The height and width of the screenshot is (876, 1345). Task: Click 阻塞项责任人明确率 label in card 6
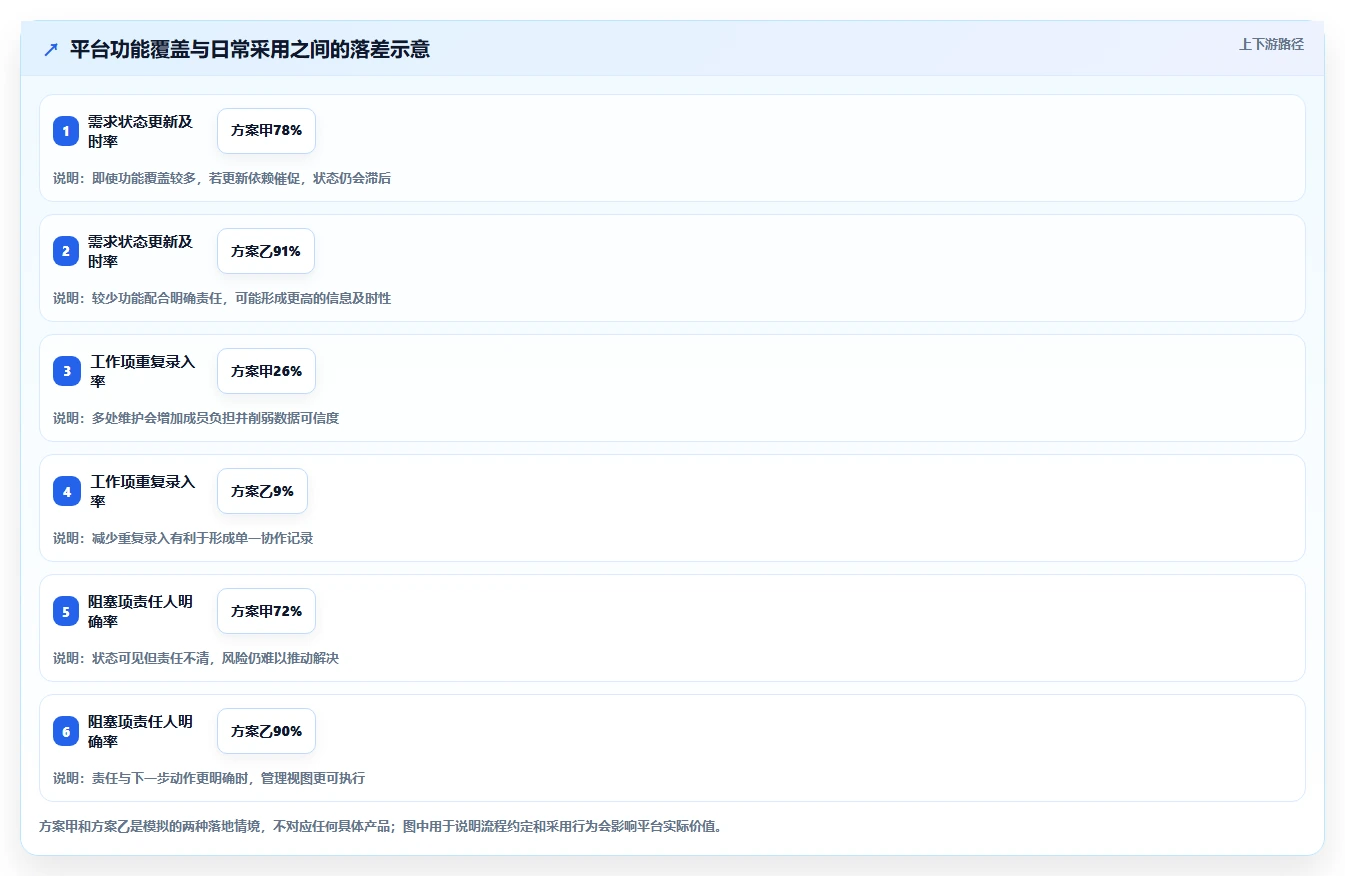click(140, 731)
